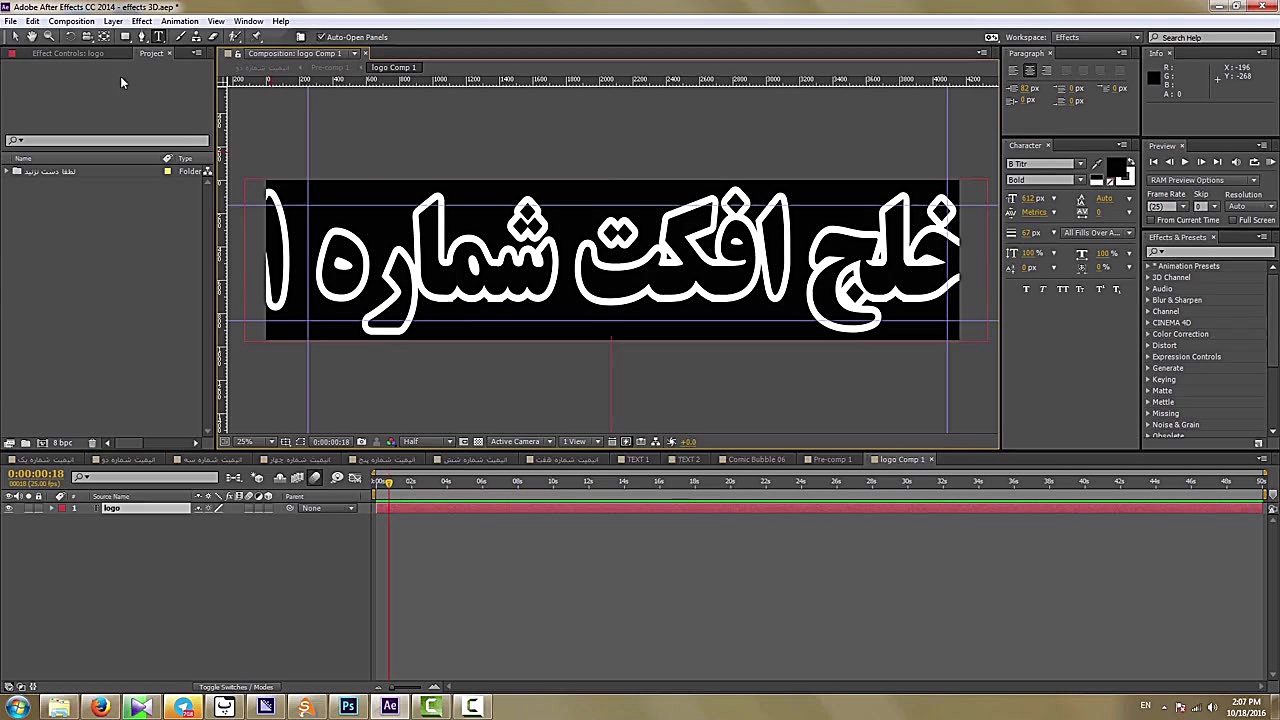Select the Hand tool in the toolbar
Image resolution: width=1280 pixels, height=720 pixels.
click(x=32, y=37)
